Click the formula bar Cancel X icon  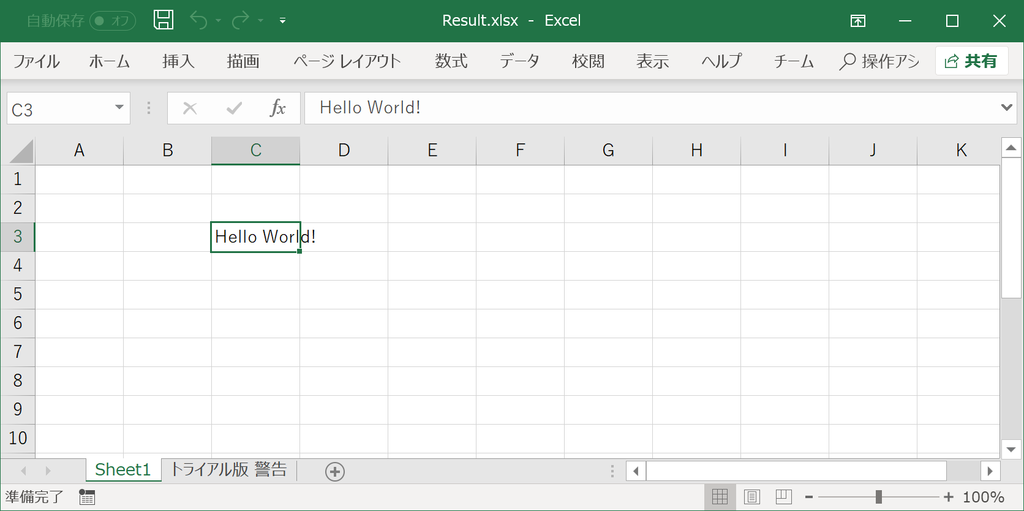190,108
